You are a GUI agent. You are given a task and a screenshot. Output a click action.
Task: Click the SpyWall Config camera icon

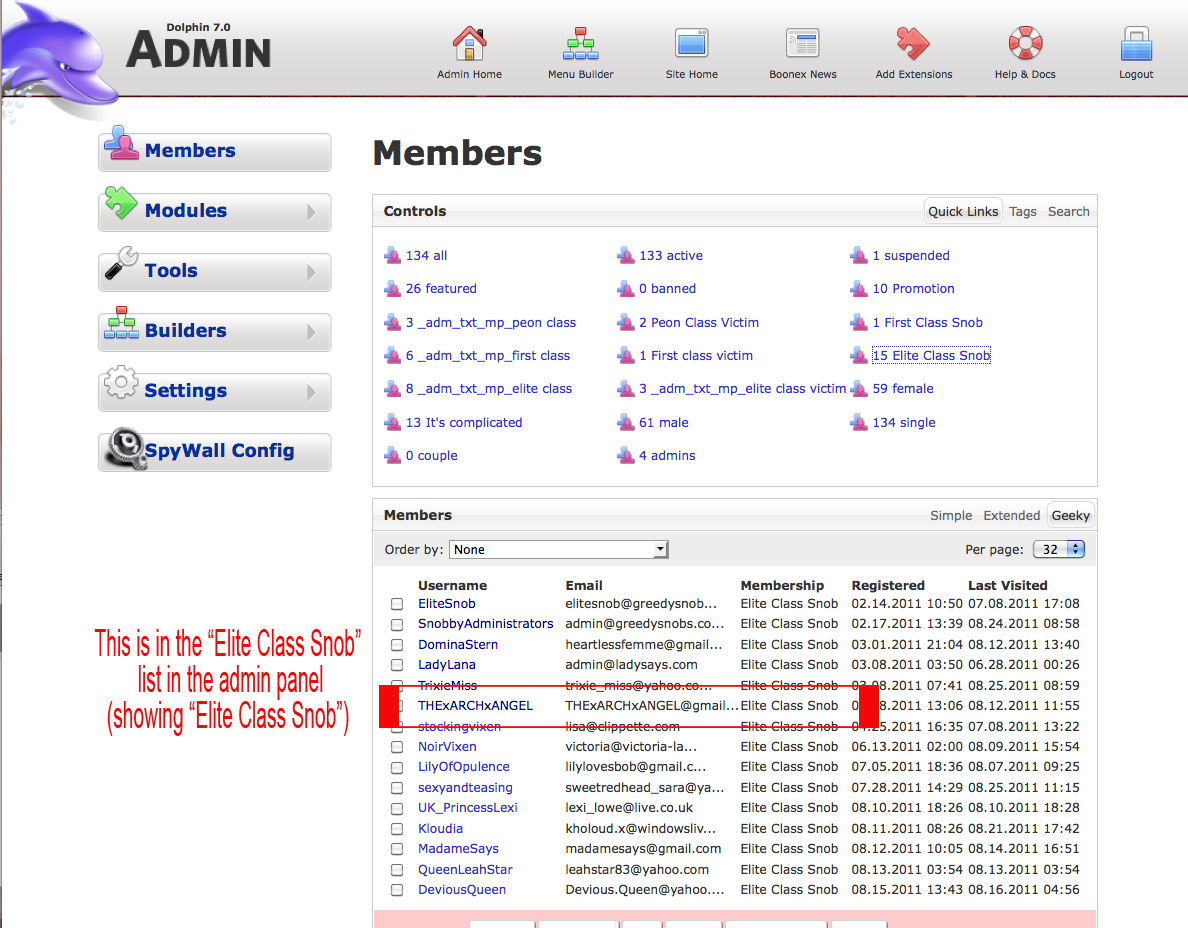click(x=126, y=448)
